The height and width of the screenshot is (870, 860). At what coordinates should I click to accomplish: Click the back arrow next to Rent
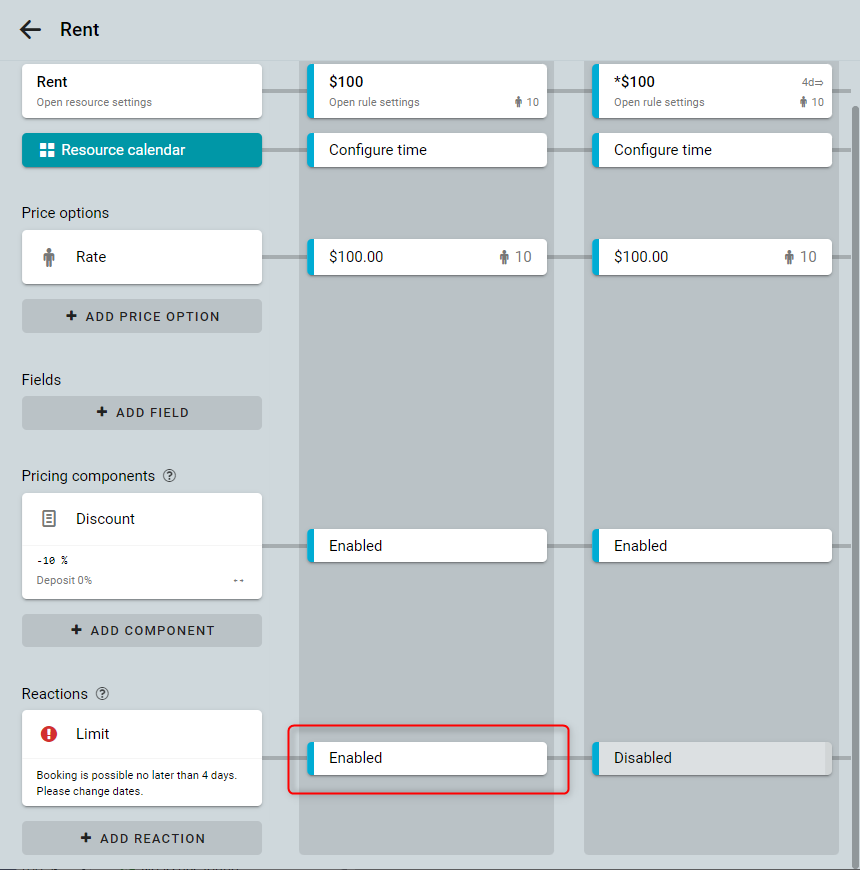[30, 30]
